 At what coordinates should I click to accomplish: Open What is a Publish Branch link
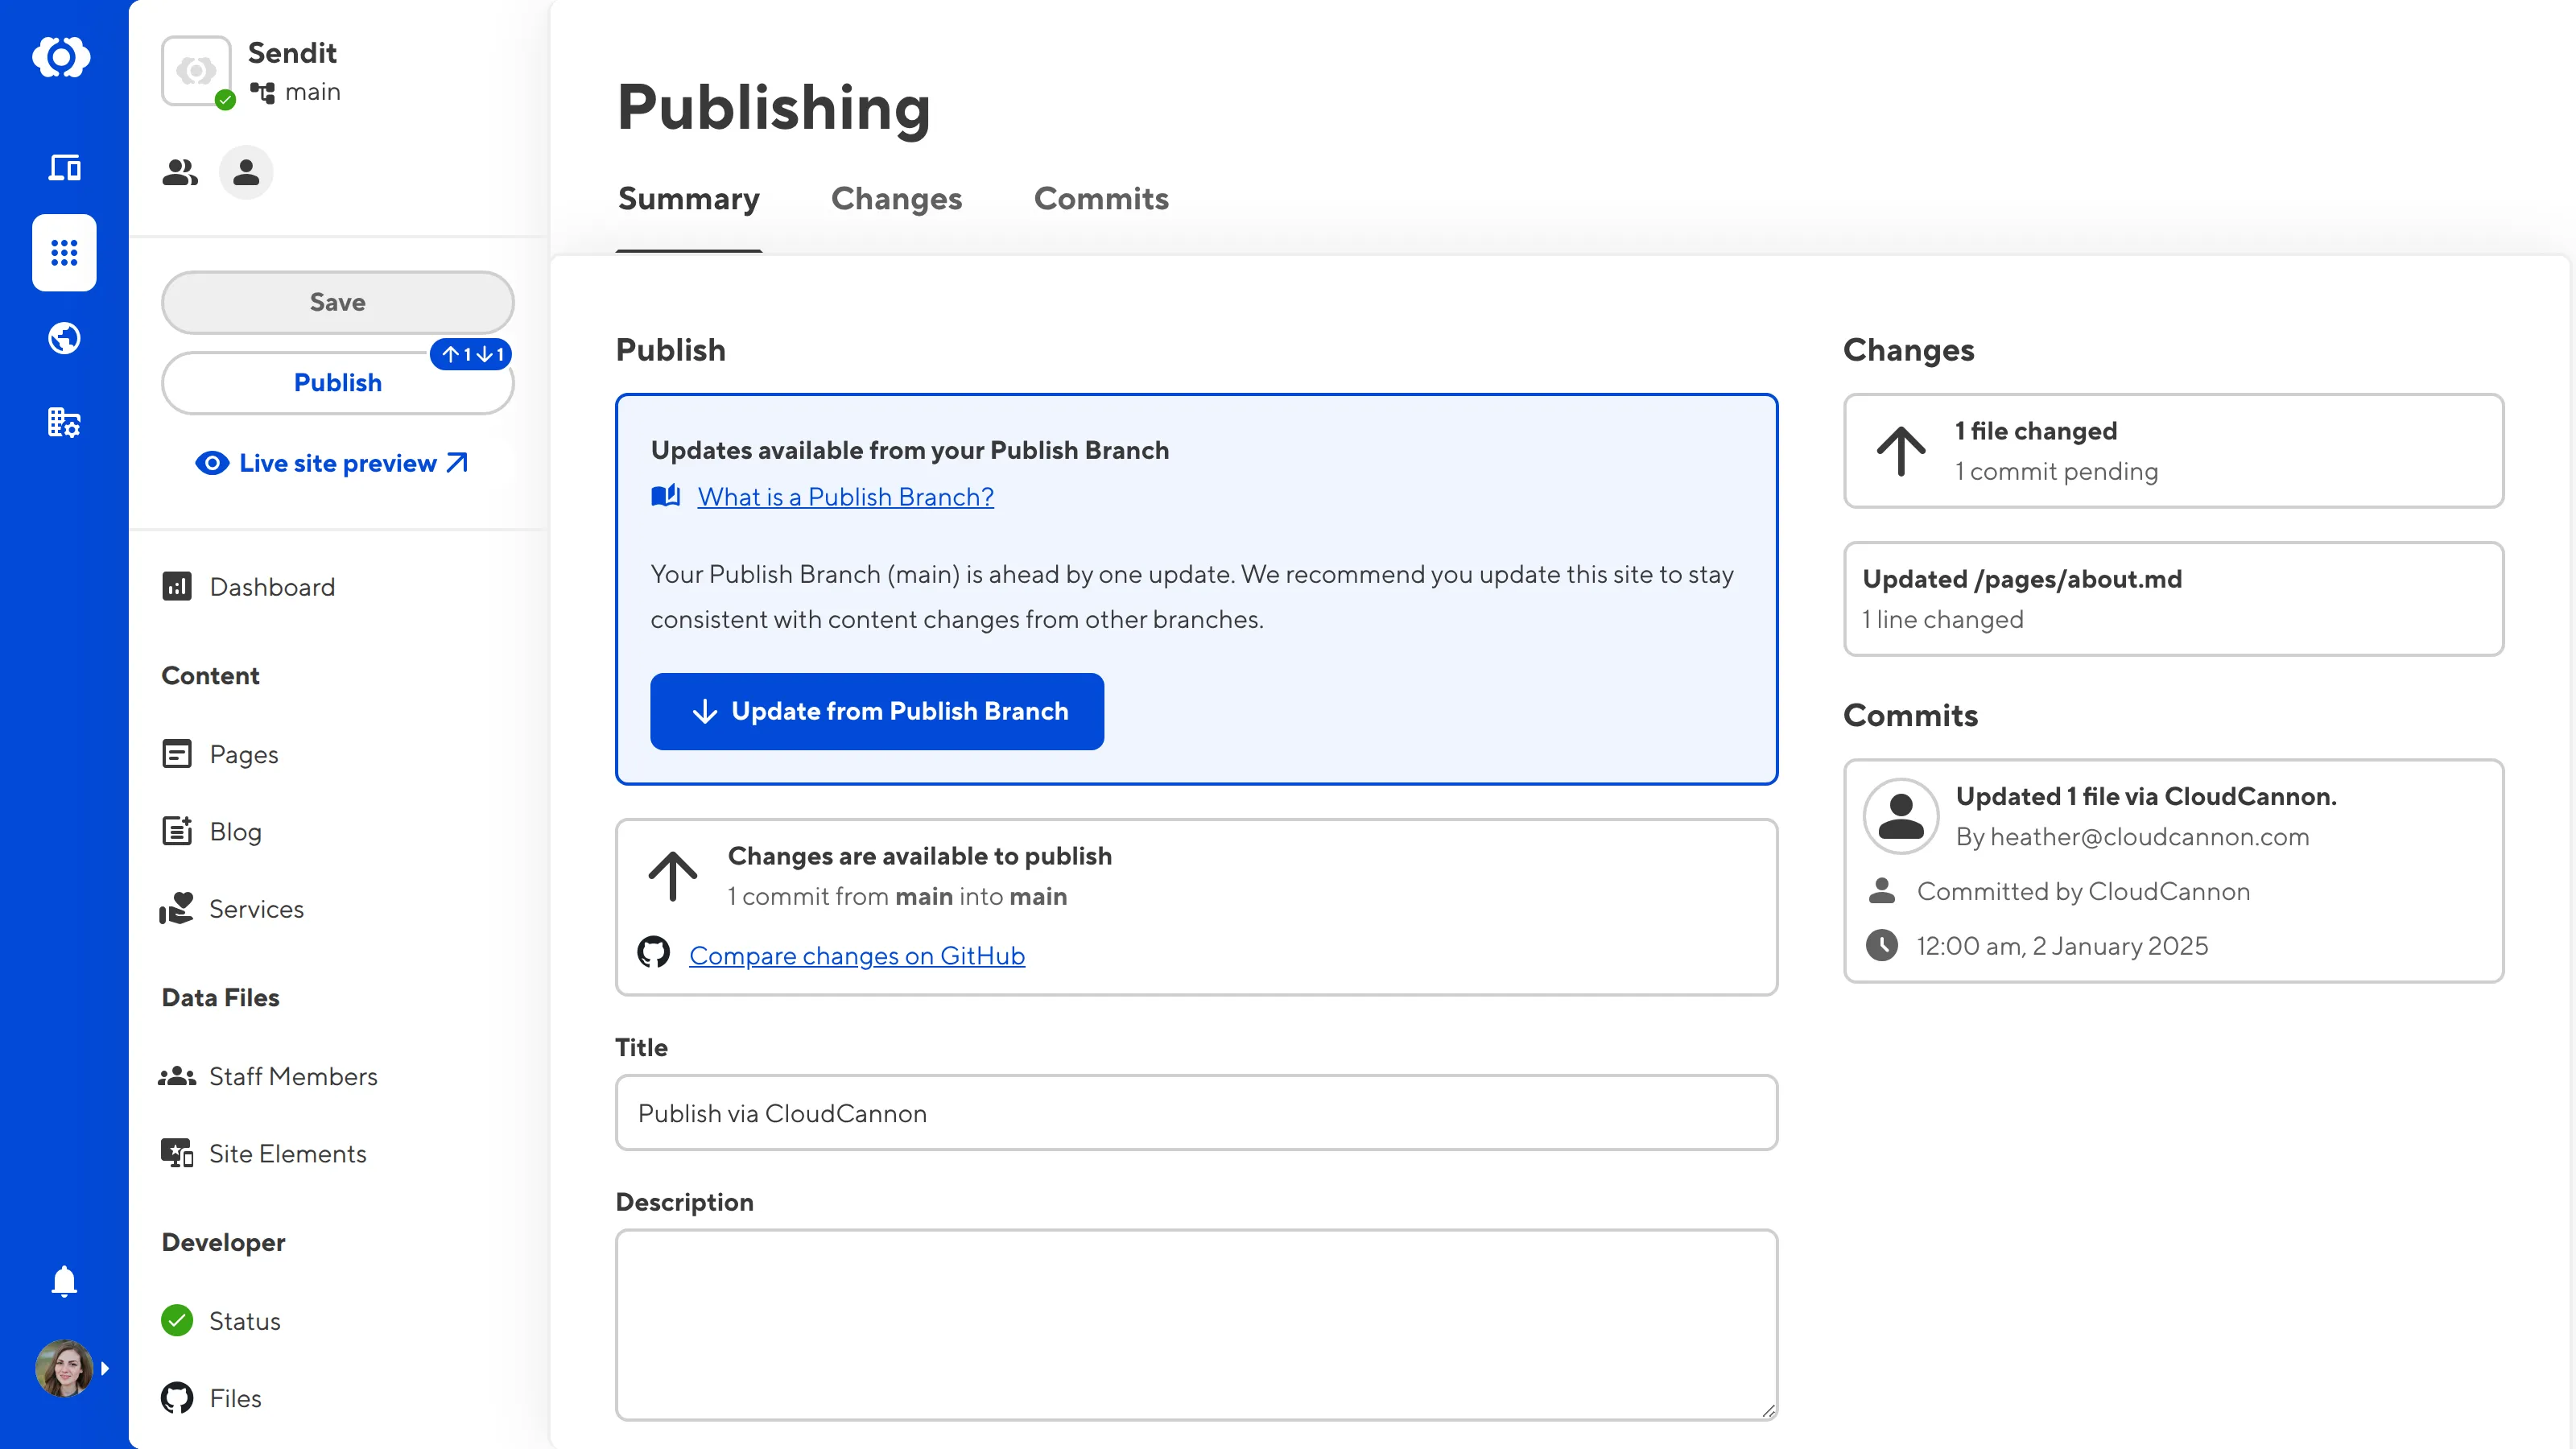[845, 497]
